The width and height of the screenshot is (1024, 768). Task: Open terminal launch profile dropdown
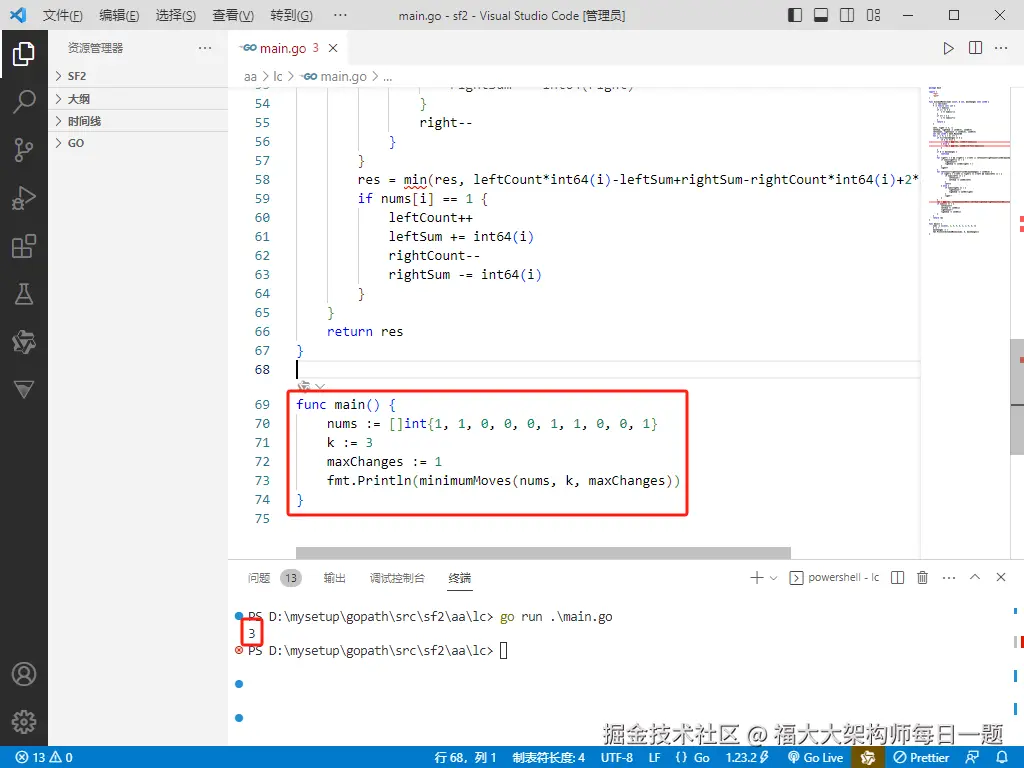coord(774,577)
